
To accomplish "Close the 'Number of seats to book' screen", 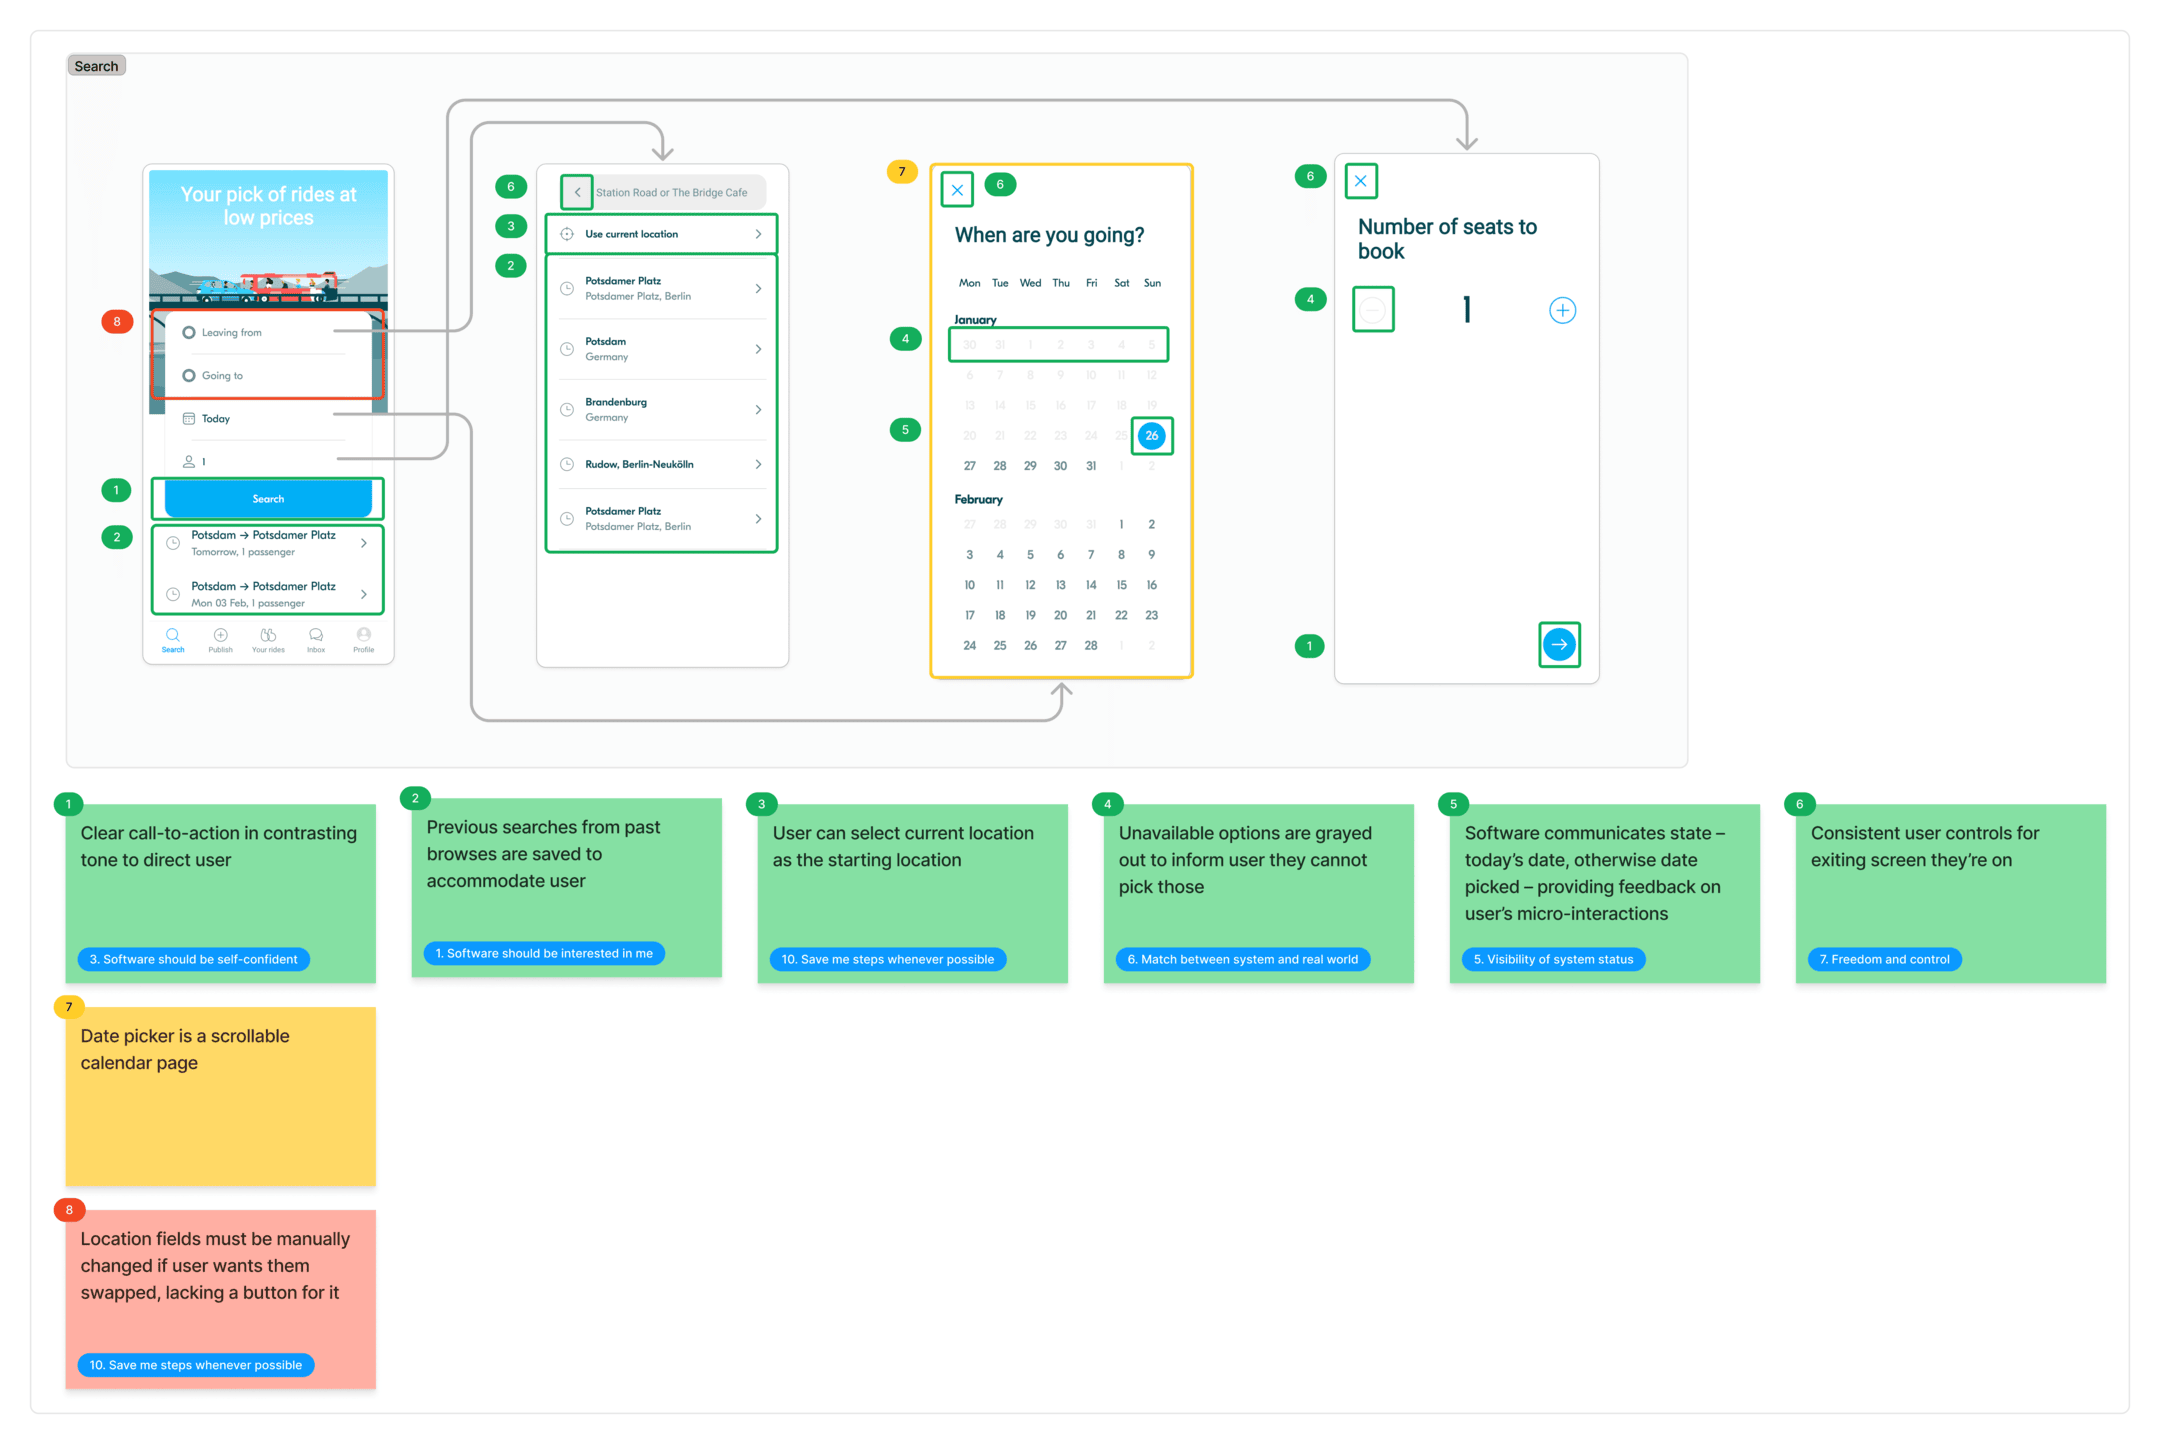I will tap(1361, 181).
